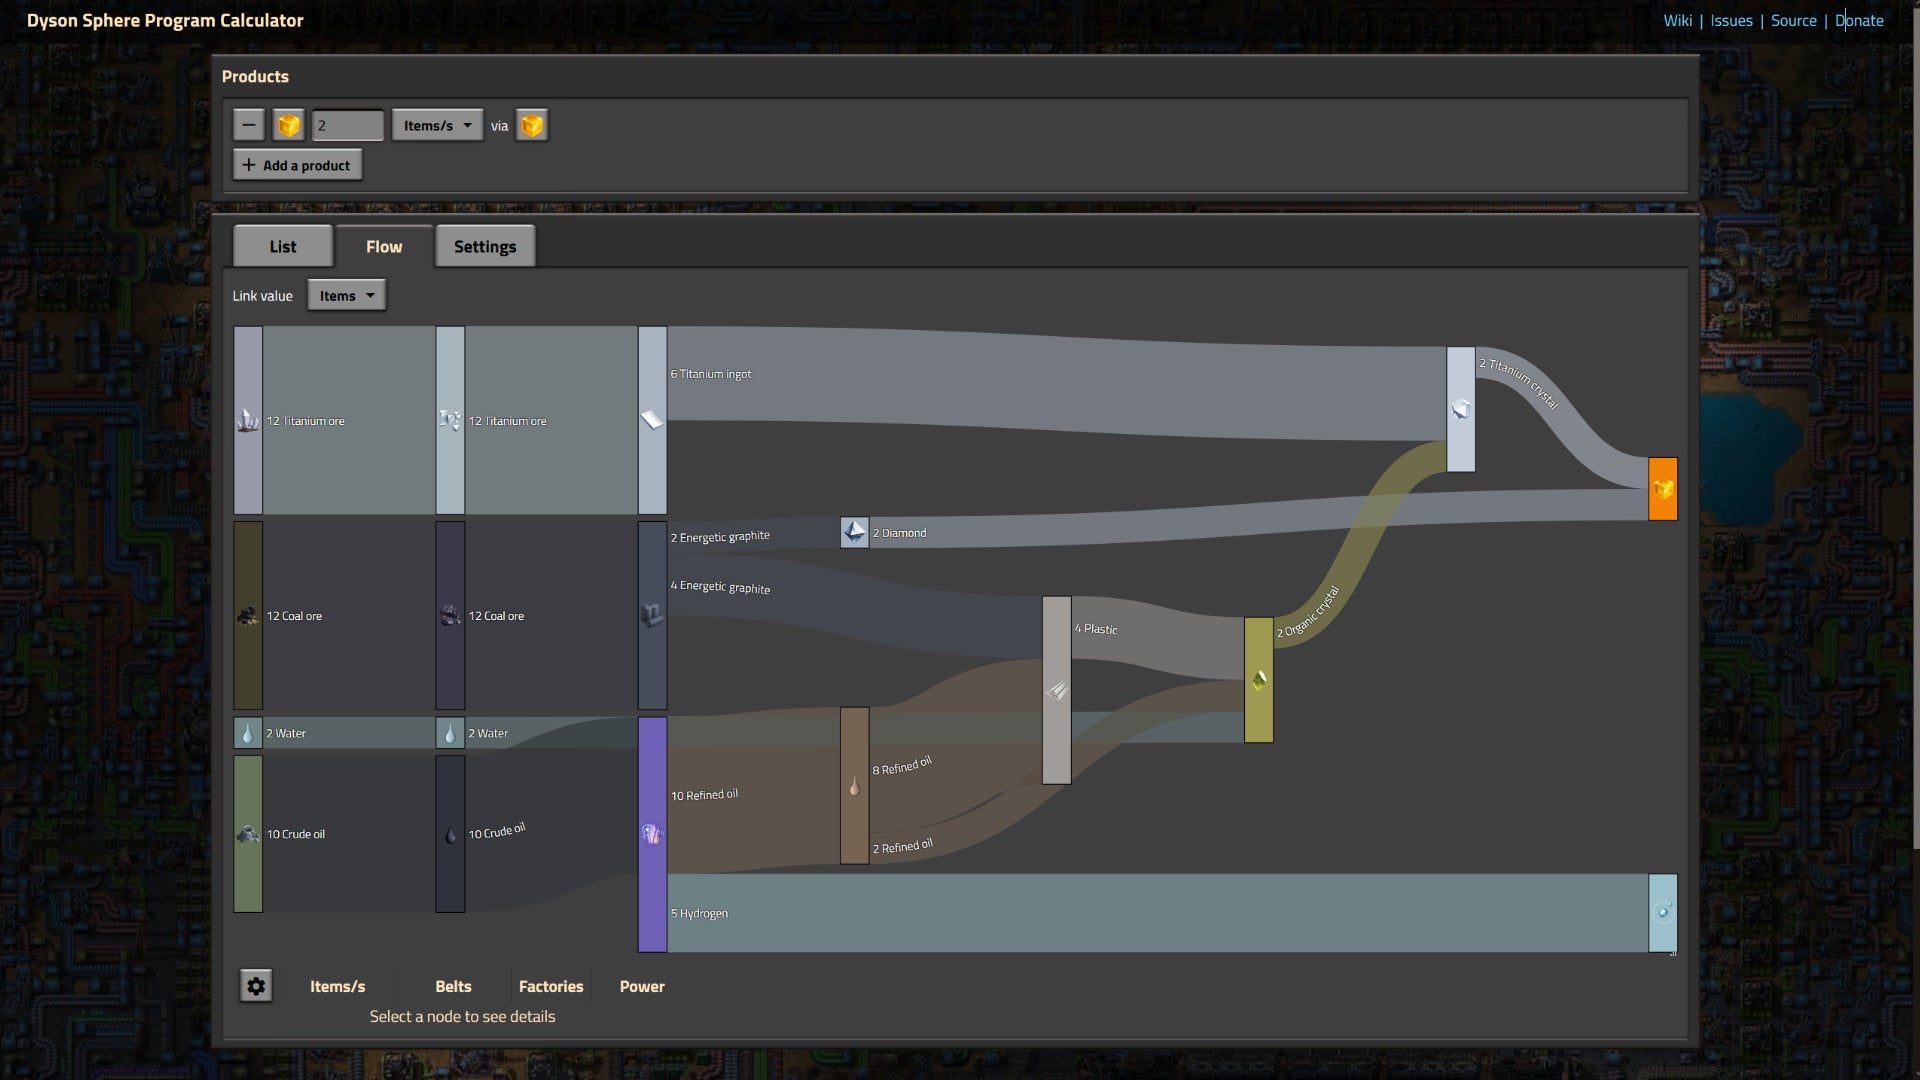The image size is (1920, 1080).
Task: Click the Water resource icon
Action: tap(249, 733)
